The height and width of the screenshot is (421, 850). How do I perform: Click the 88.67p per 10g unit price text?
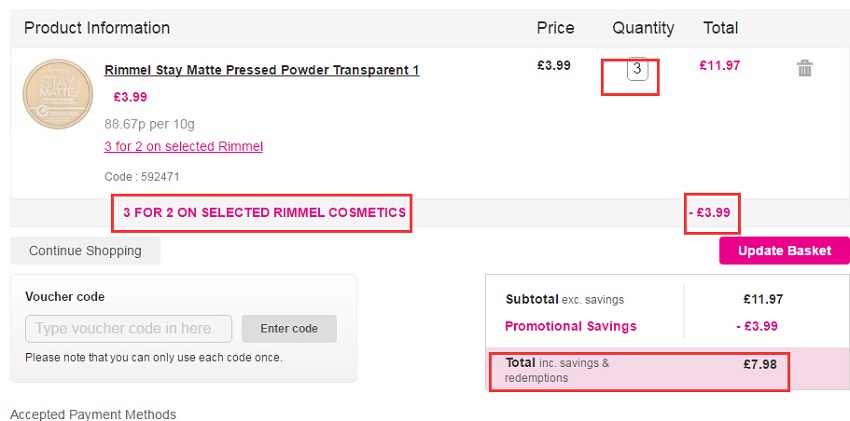pyautogui.click(x=150, y=124)
